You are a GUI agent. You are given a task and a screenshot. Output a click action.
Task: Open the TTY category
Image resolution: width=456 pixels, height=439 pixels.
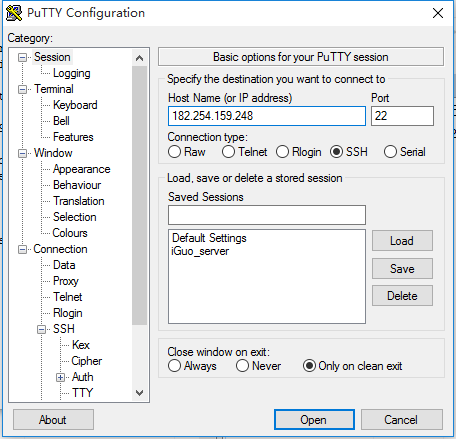coord(82,393)
